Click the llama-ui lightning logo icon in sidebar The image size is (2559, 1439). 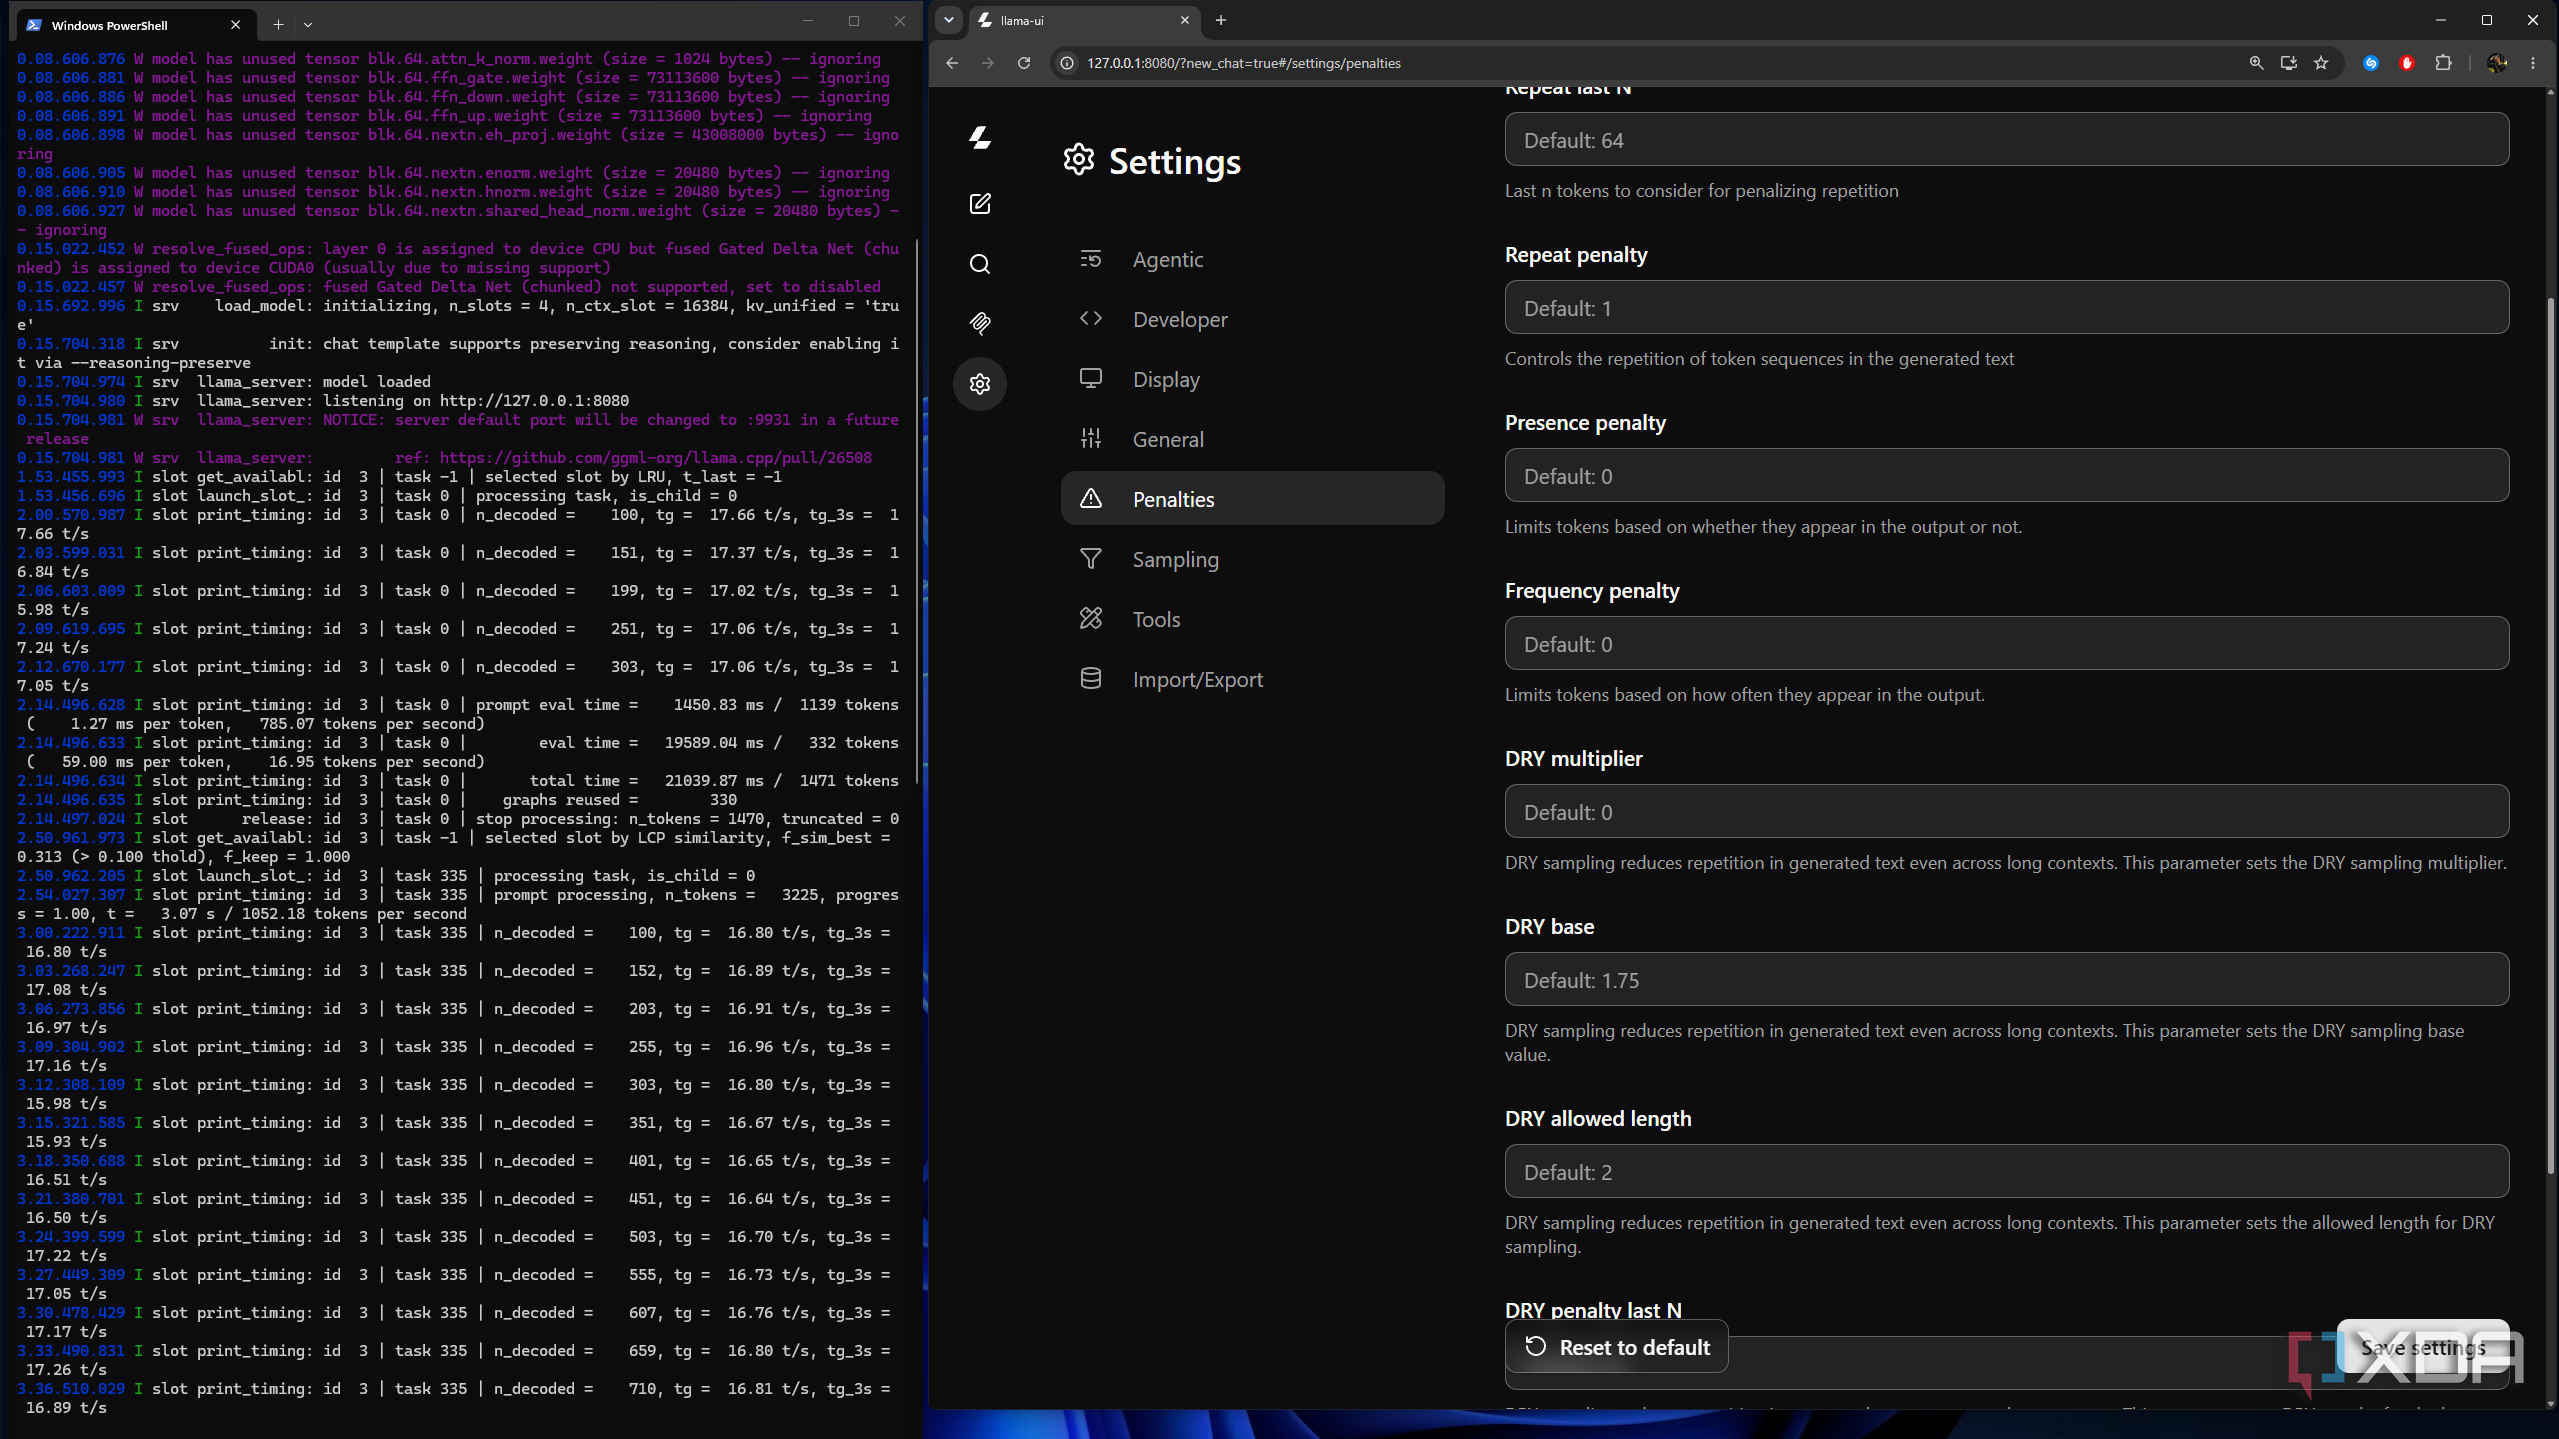(980, 138)
